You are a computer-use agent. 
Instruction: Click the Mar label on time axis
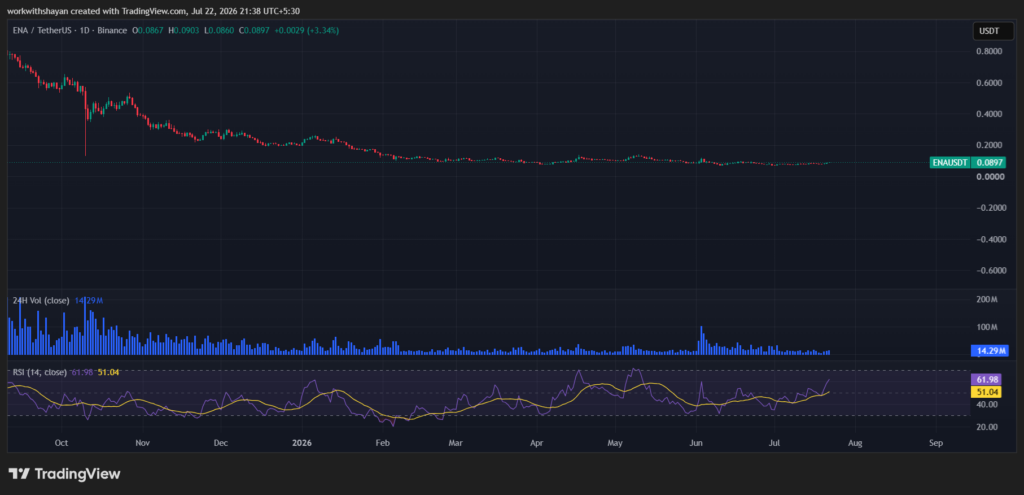tap(455, 443)
